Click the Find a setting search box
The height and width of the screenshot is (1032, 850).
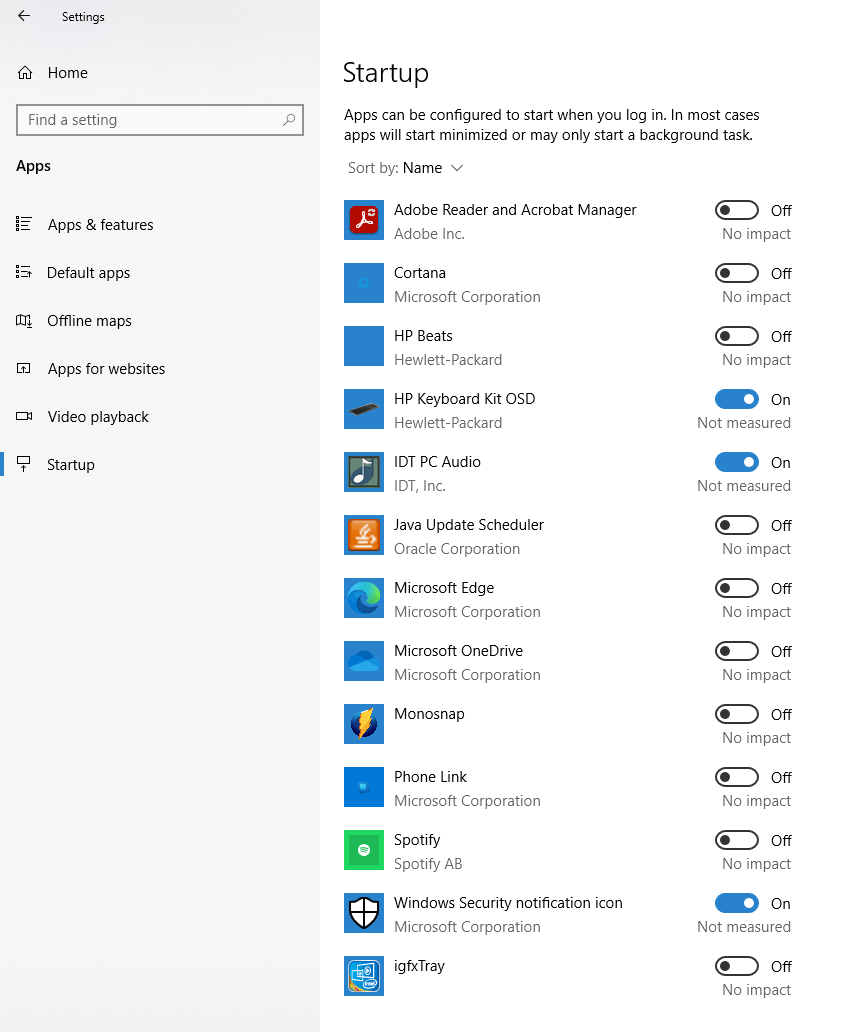click(x=160, y=120)
